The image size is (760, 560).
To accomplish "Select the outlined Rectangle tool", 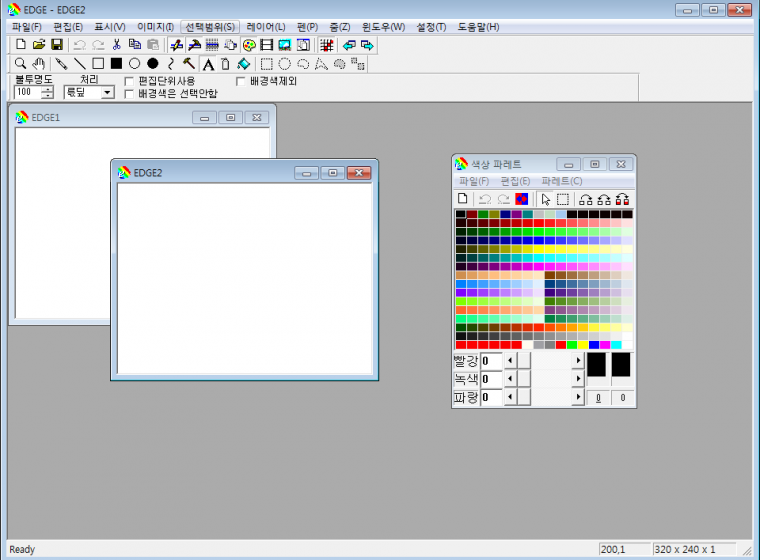I will [x=98, y=64].
